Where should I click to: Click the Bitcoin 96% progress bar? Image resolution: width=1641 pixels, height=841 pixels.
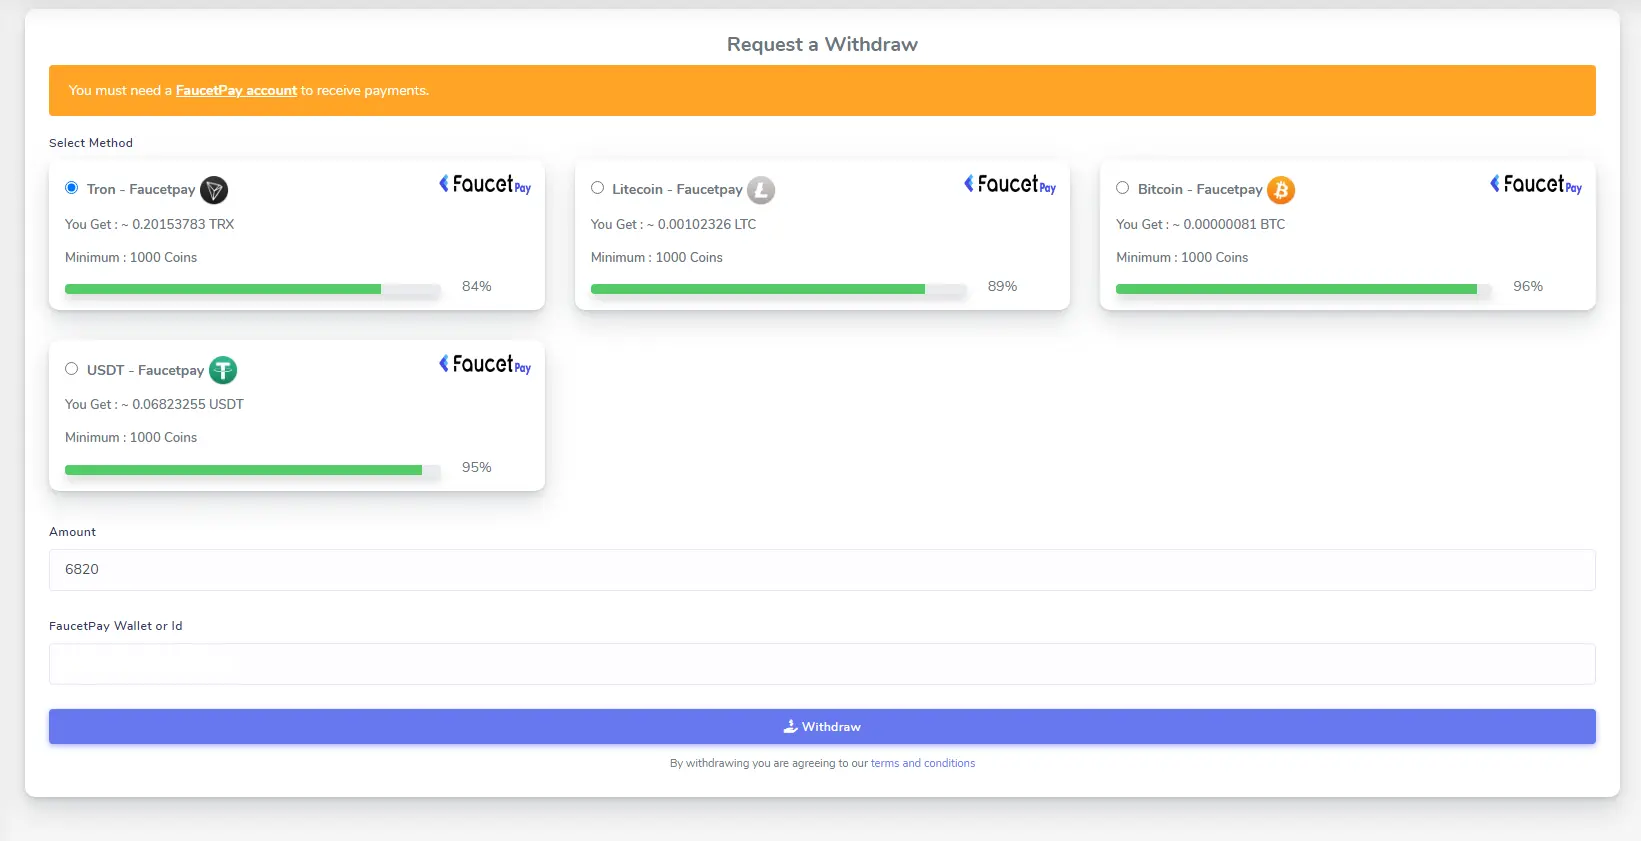pyautogui.click(x=1304, y=289)
